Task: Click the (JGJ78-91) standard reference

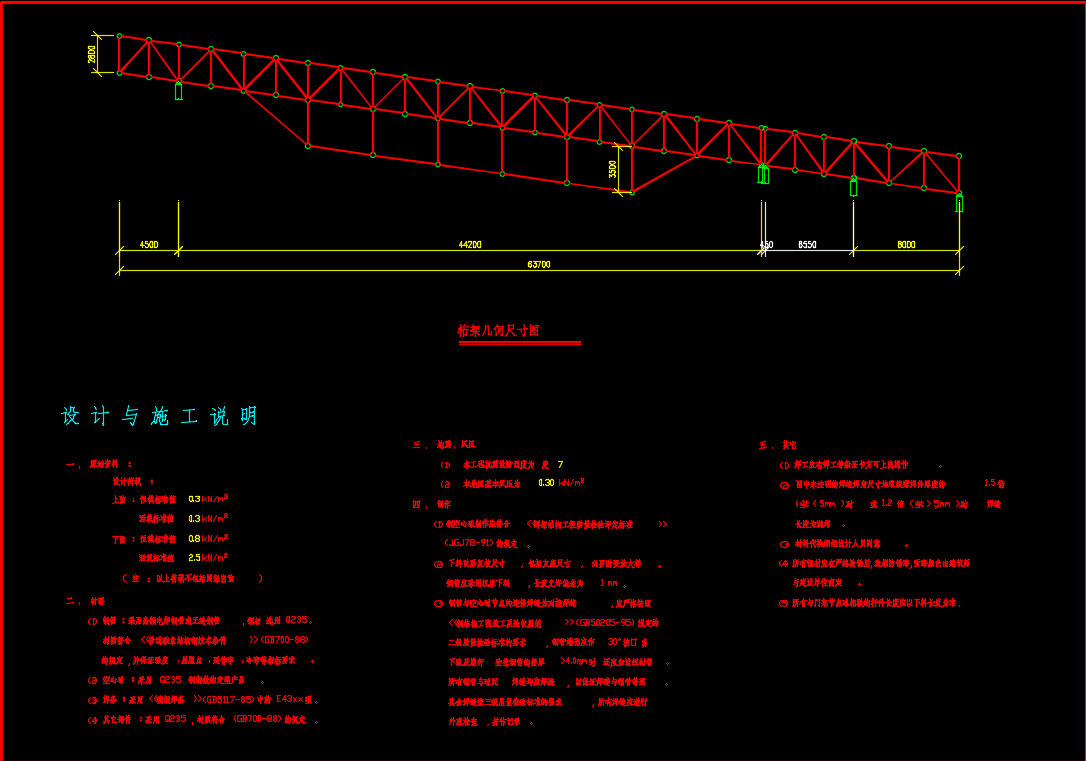Action: tap(470, 544)
